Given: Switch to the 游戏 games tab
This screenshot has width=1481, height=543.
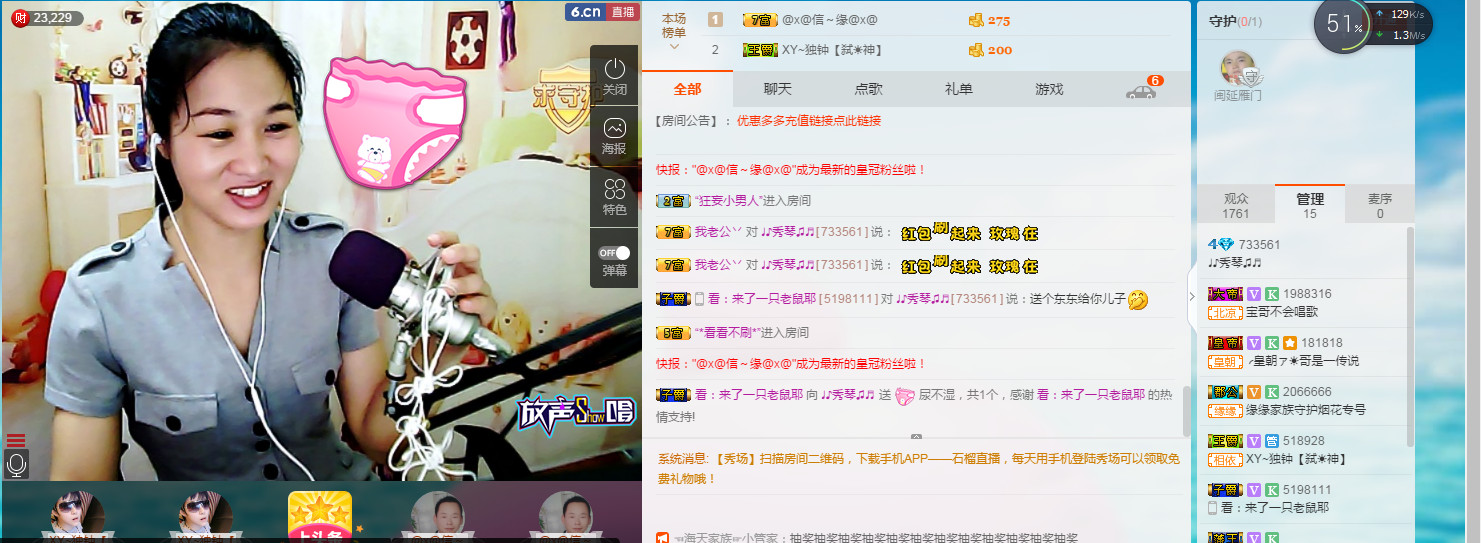Looking at the screenshot, I should (x=1049, y=89).
